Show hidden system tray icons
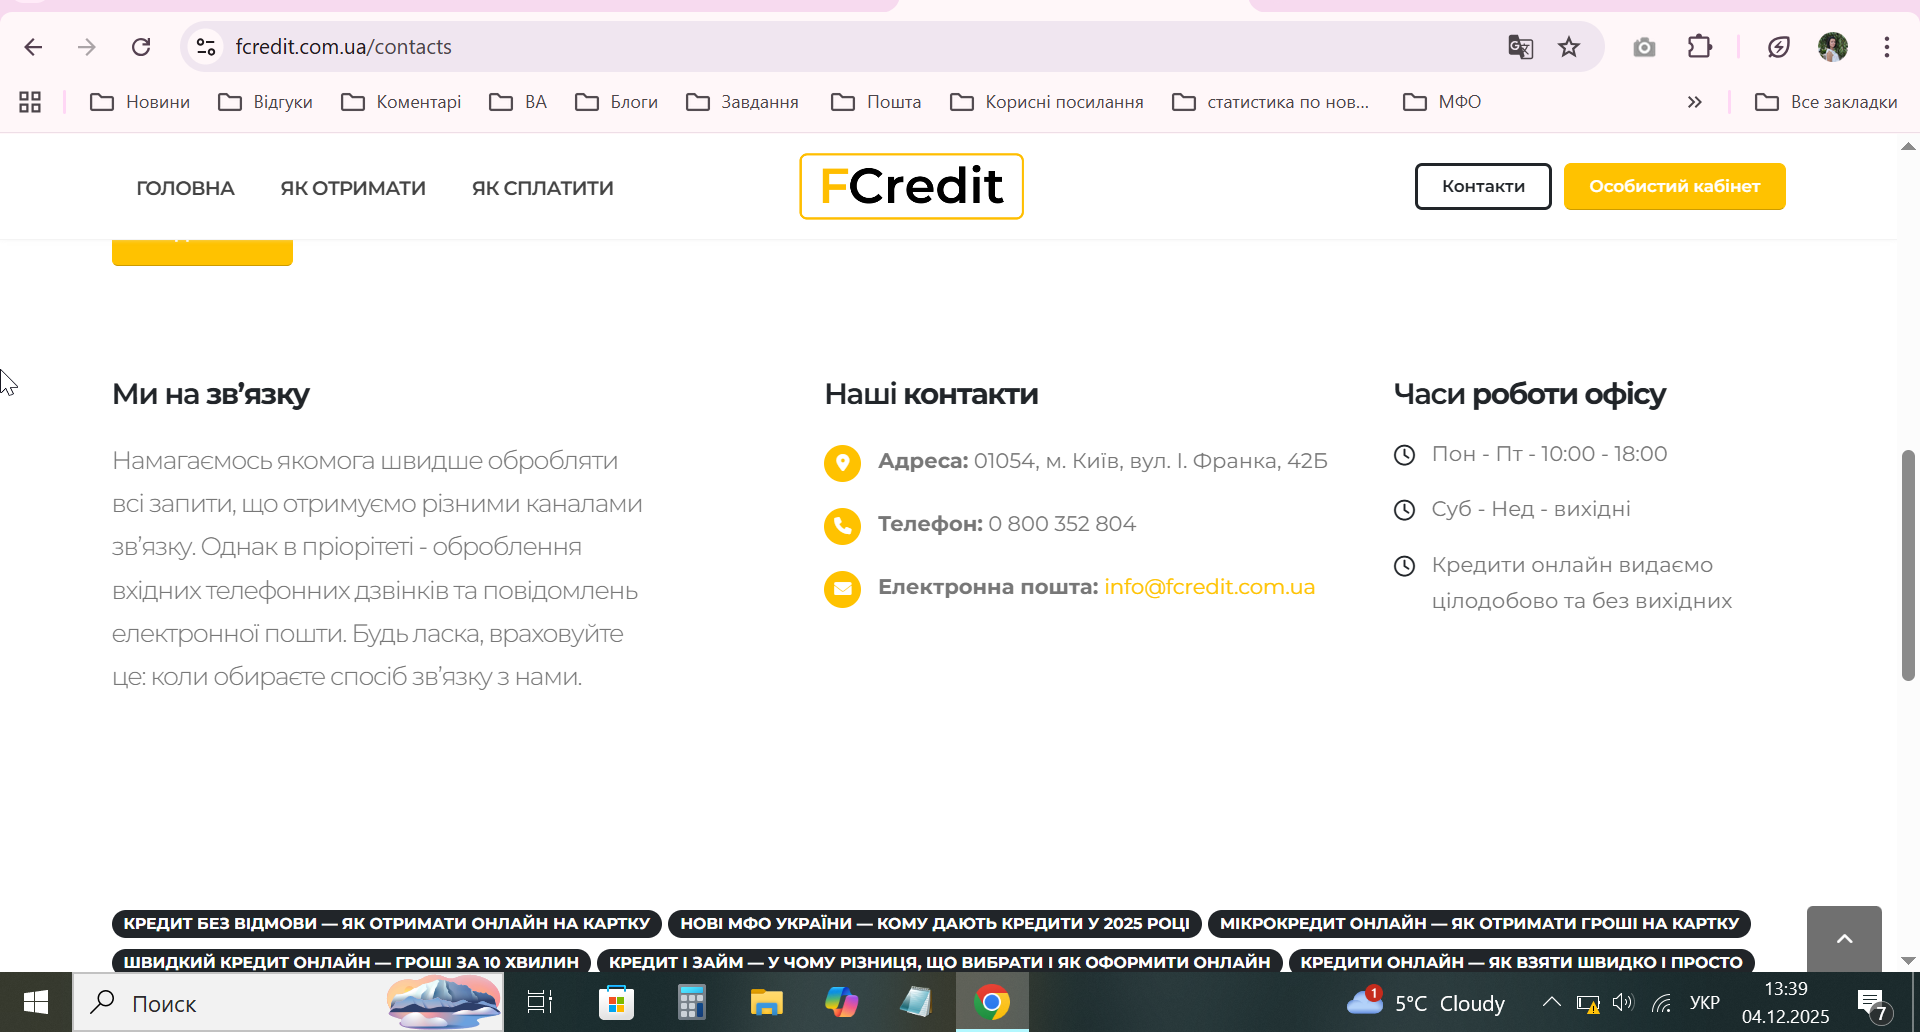The height and width of the screenshot is (1032, 1920). (x=1551, y=1002)
